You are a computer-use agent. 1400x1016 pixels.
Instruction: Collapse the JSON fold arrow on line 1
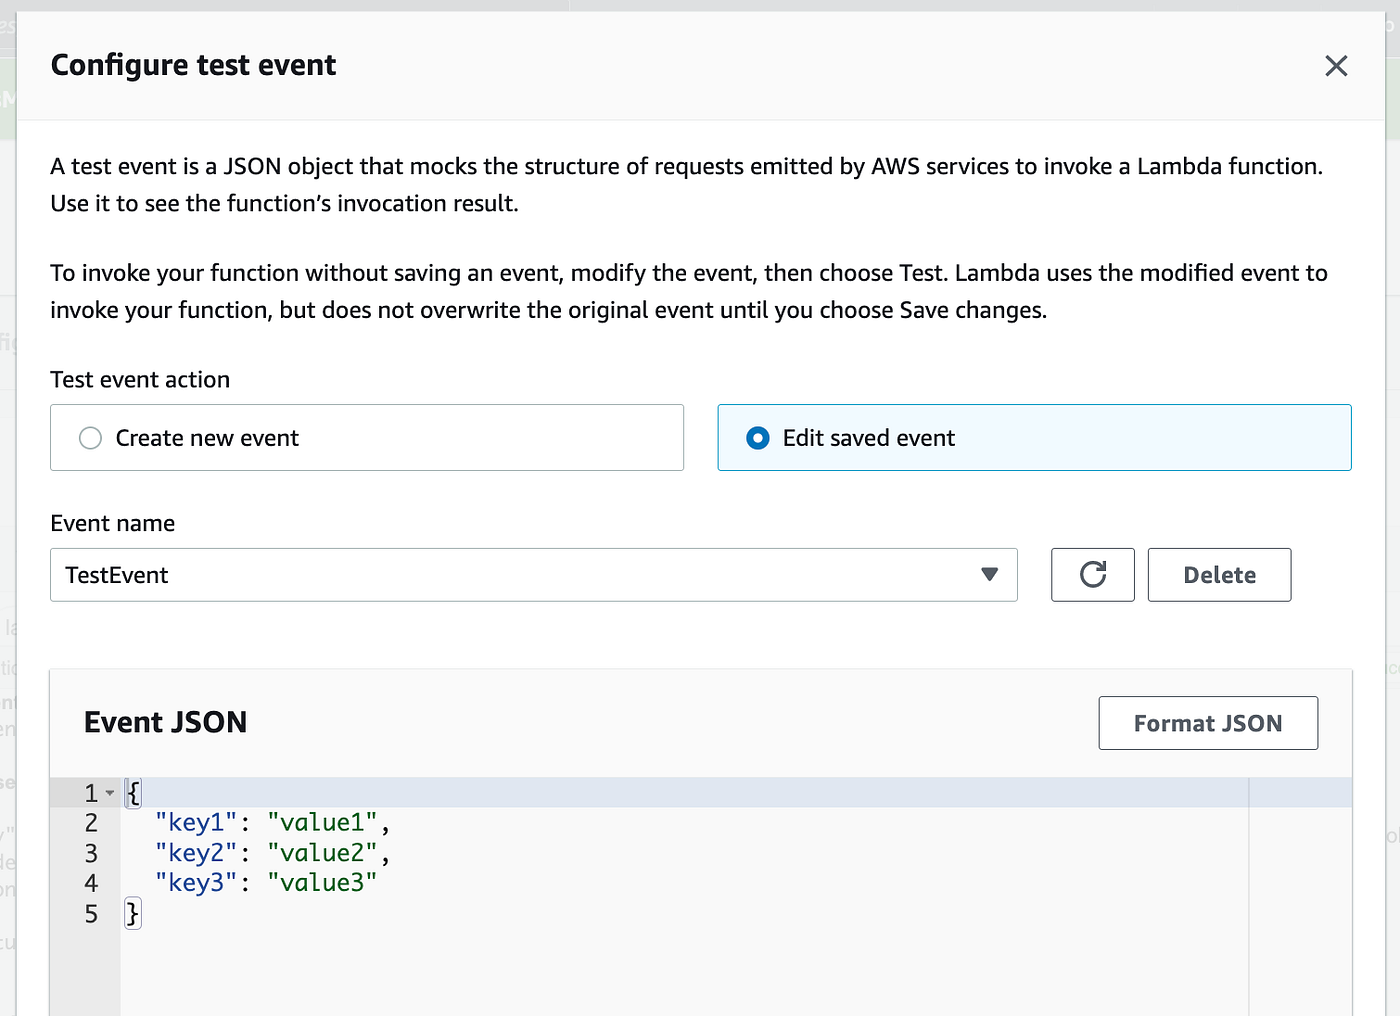pos(110,794)
